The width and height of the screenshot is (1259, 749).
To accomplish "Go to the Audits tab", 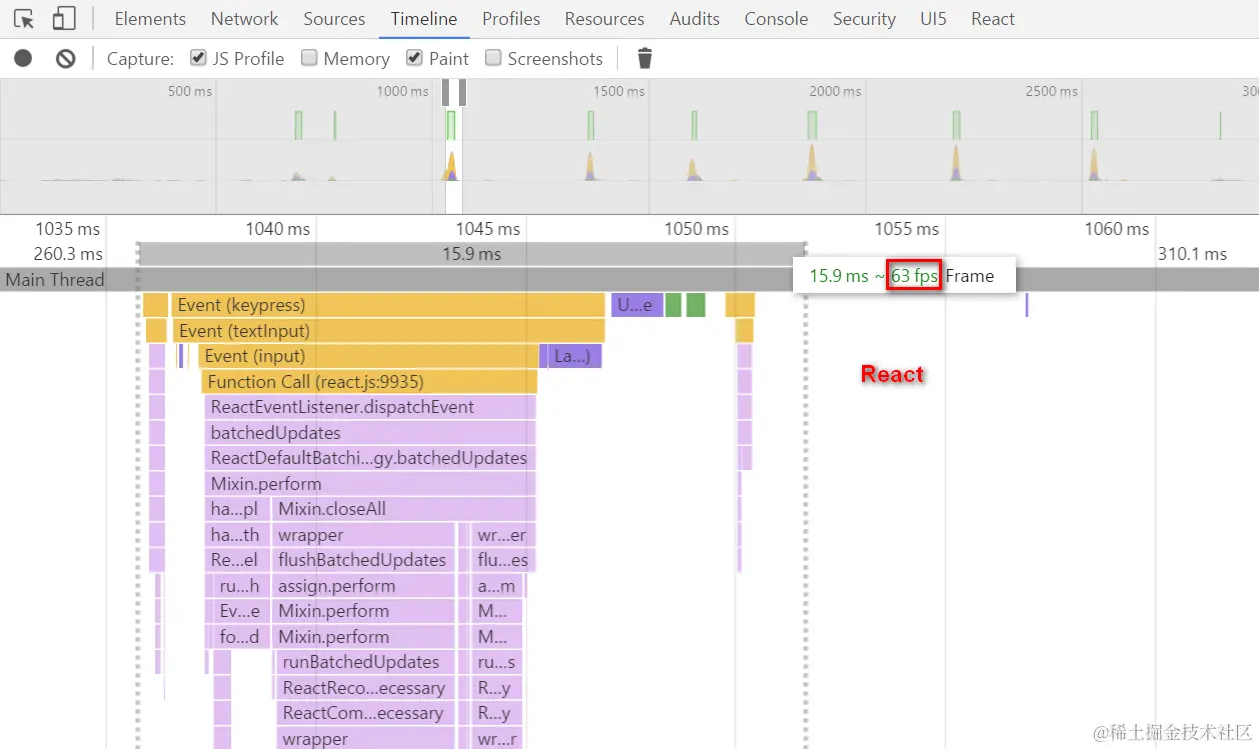I will 695,19.
